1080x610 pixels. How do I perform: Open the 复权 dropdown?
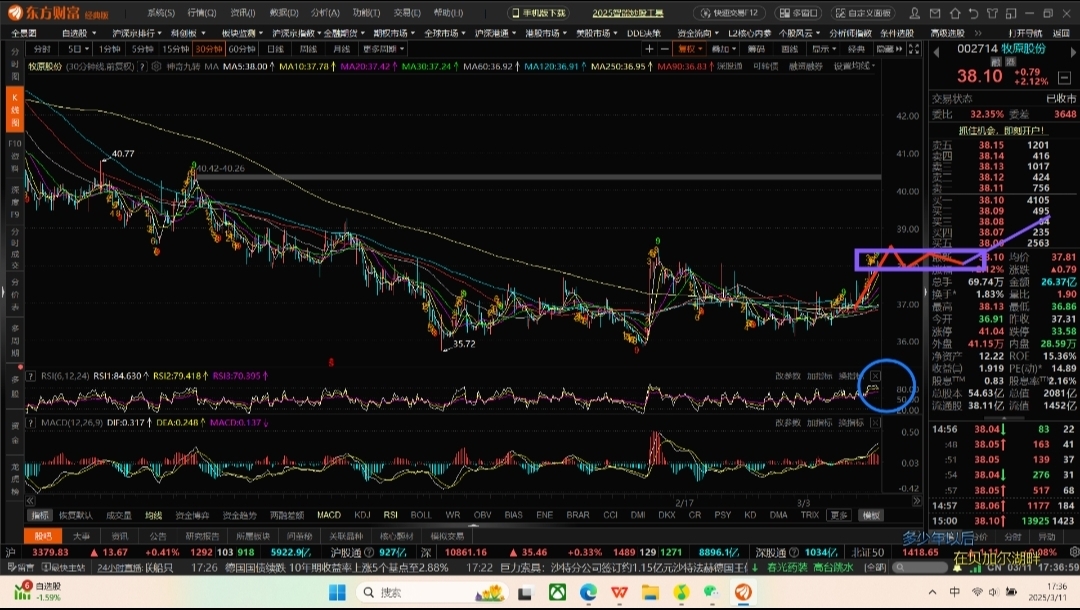(688, 49)
